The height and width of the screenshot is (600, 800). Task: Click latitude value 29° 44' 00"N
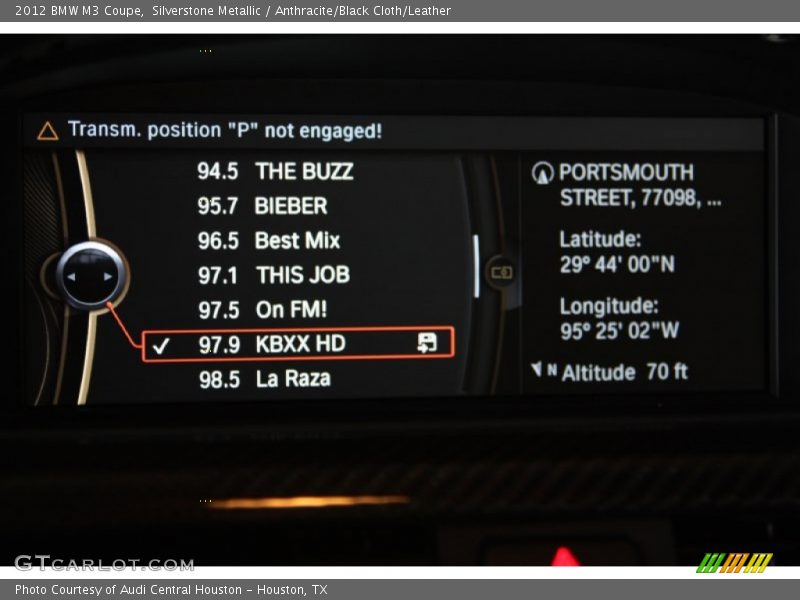pos(617,264)
